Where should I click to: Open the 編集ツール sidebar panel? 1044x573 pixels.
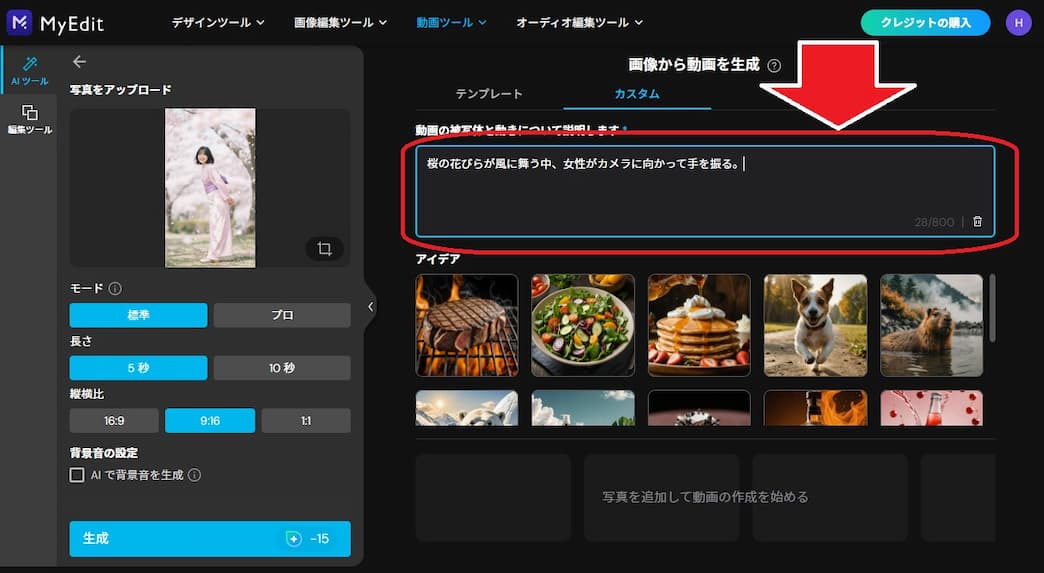(29, 119)
